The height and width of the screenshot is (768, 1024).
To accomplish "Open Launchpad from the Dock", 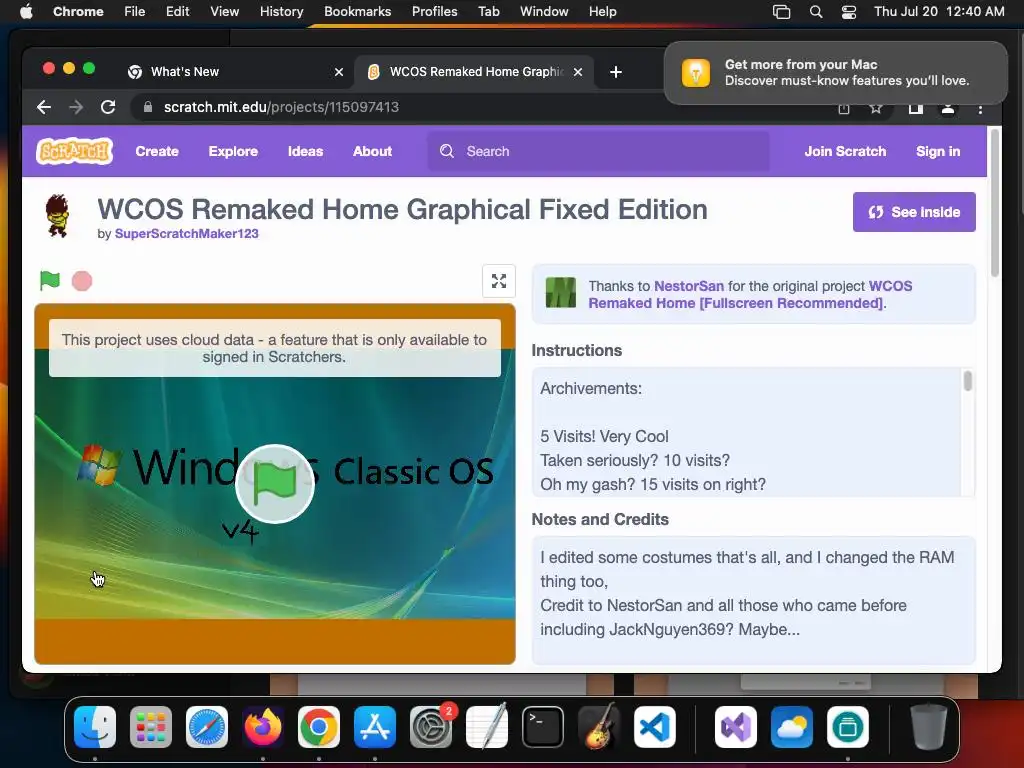I will pos(151,727).
